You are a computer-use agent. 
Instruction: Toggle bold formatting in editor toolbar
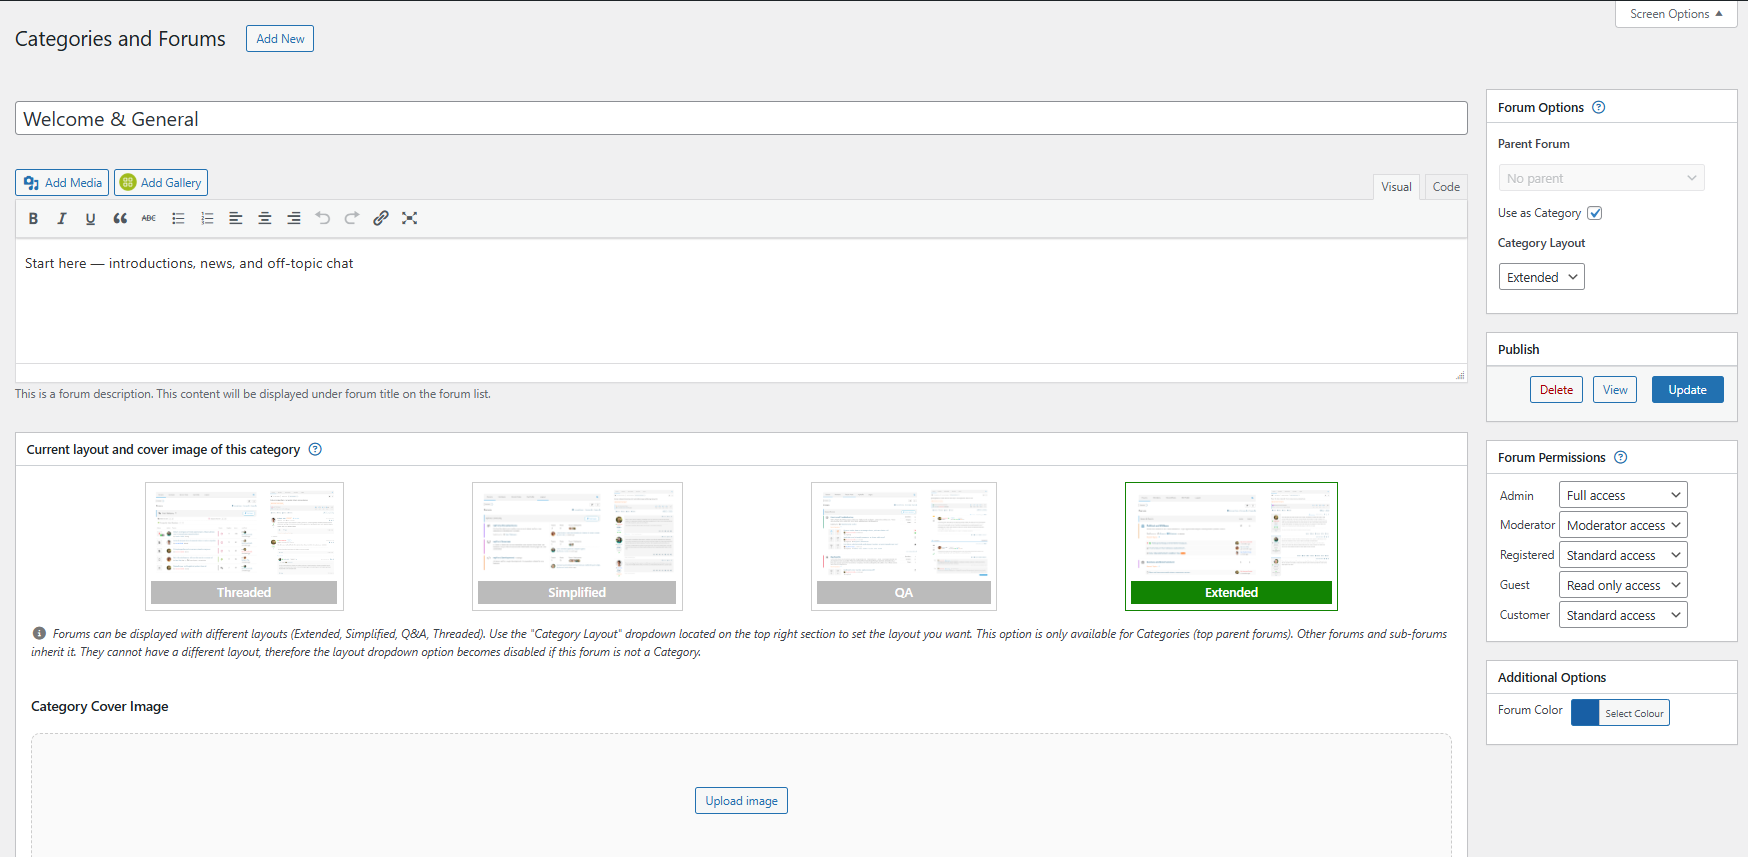33,218
